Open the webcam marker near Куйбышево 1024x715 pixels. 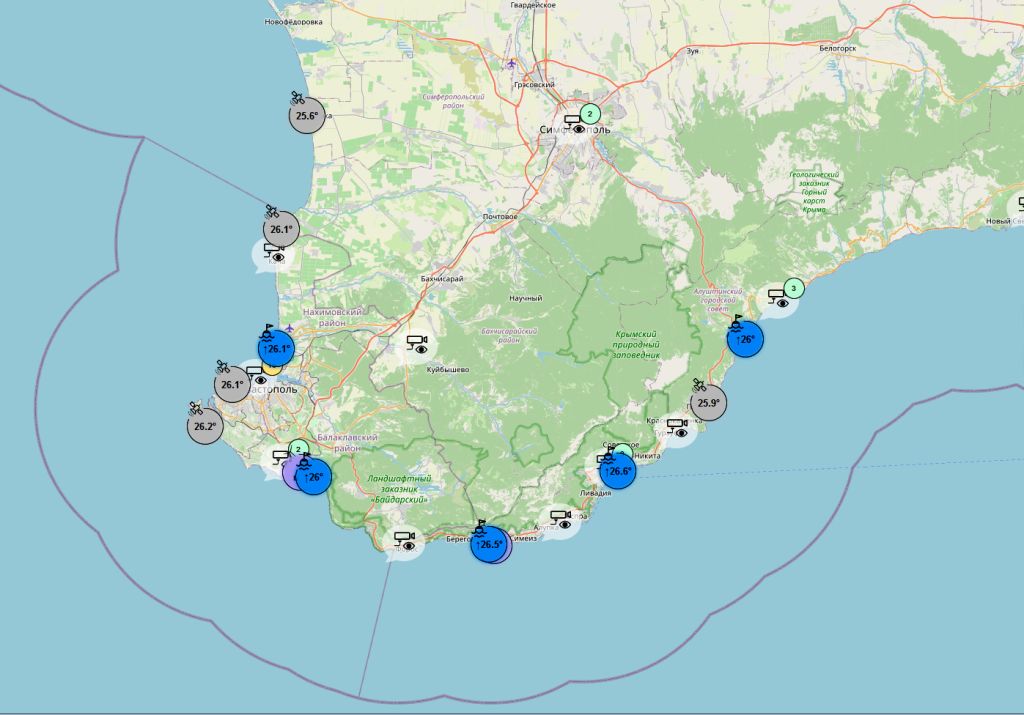click(417, 344)
